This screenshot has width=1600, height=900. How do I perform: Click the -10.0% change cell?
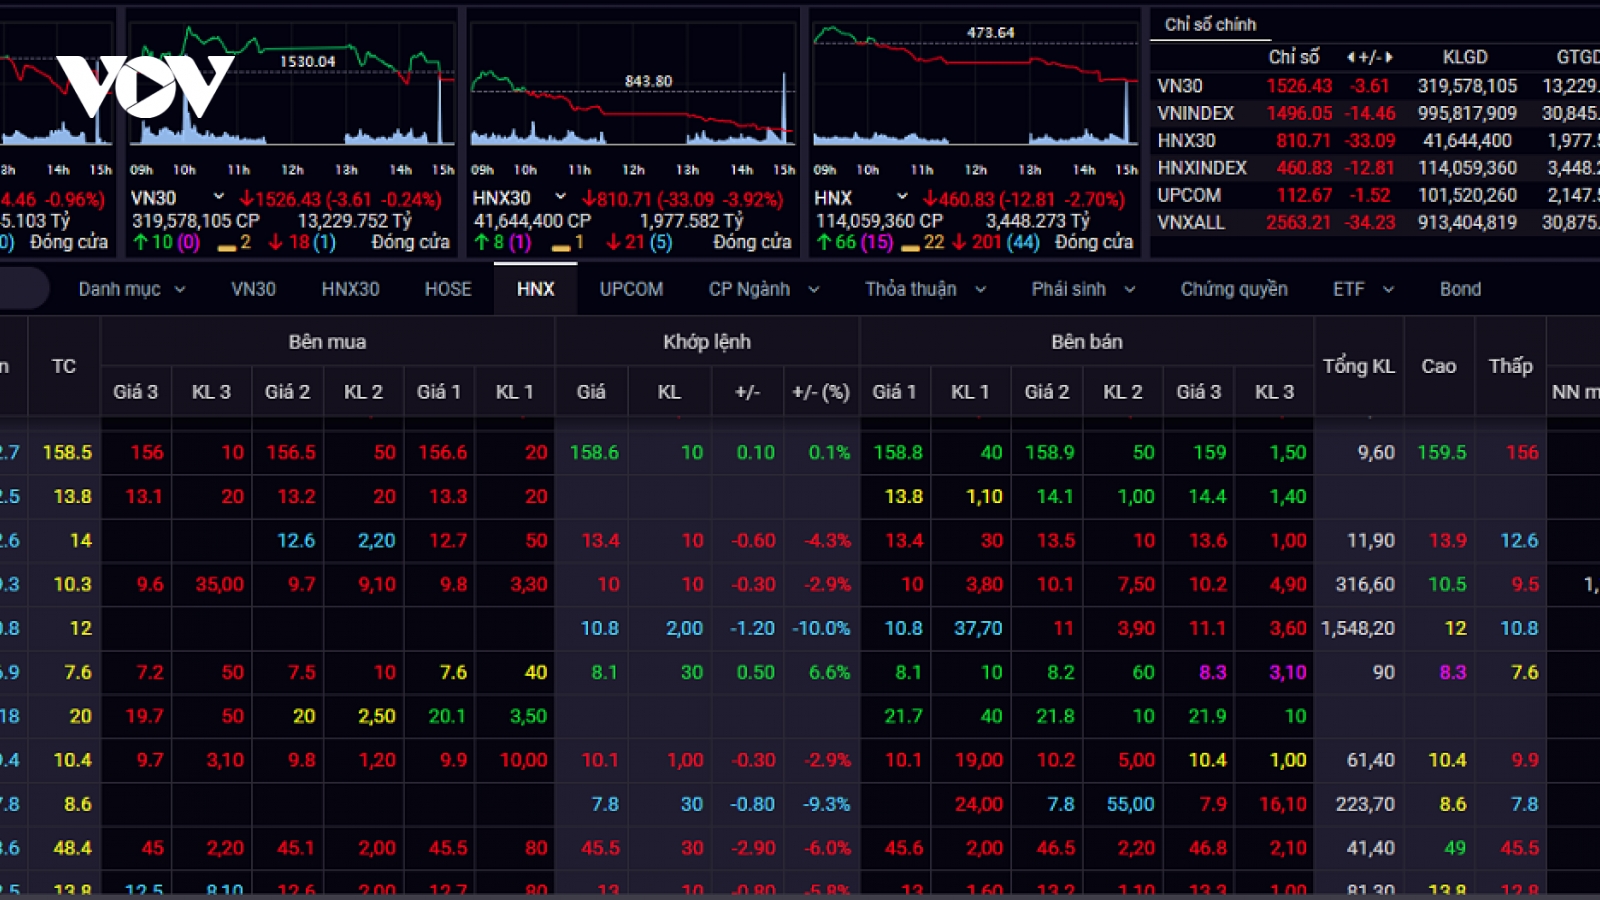tap(821, 628)
